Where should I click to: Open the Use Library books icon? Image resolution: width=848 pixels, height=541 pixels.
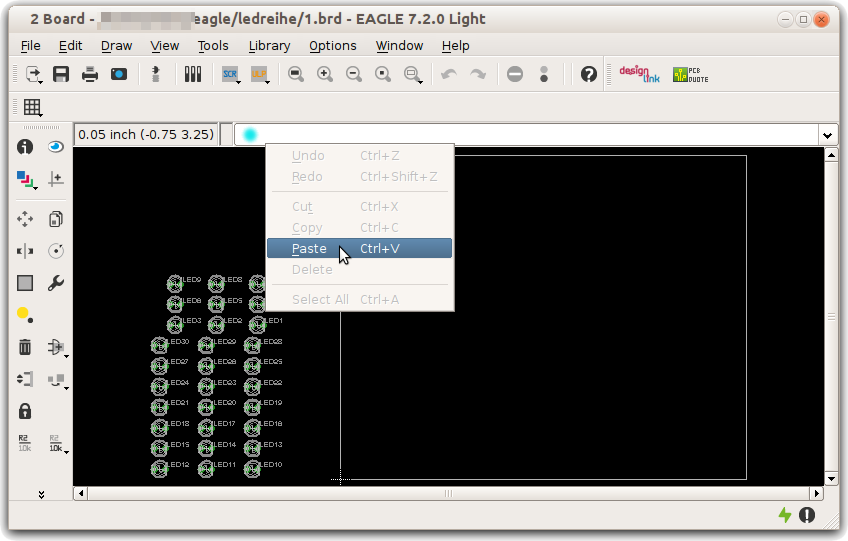click(193, 74)
